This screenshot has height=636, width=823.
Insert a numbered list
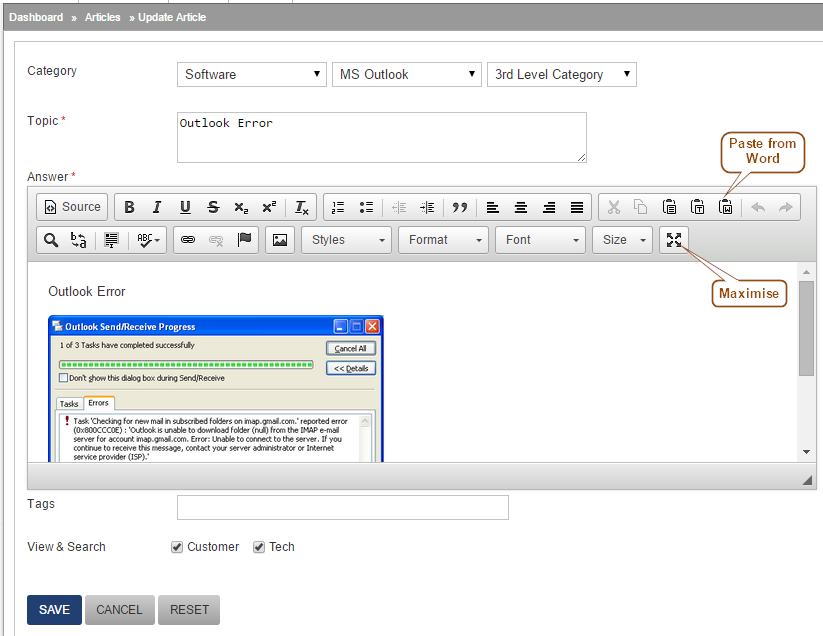[339, 207]
